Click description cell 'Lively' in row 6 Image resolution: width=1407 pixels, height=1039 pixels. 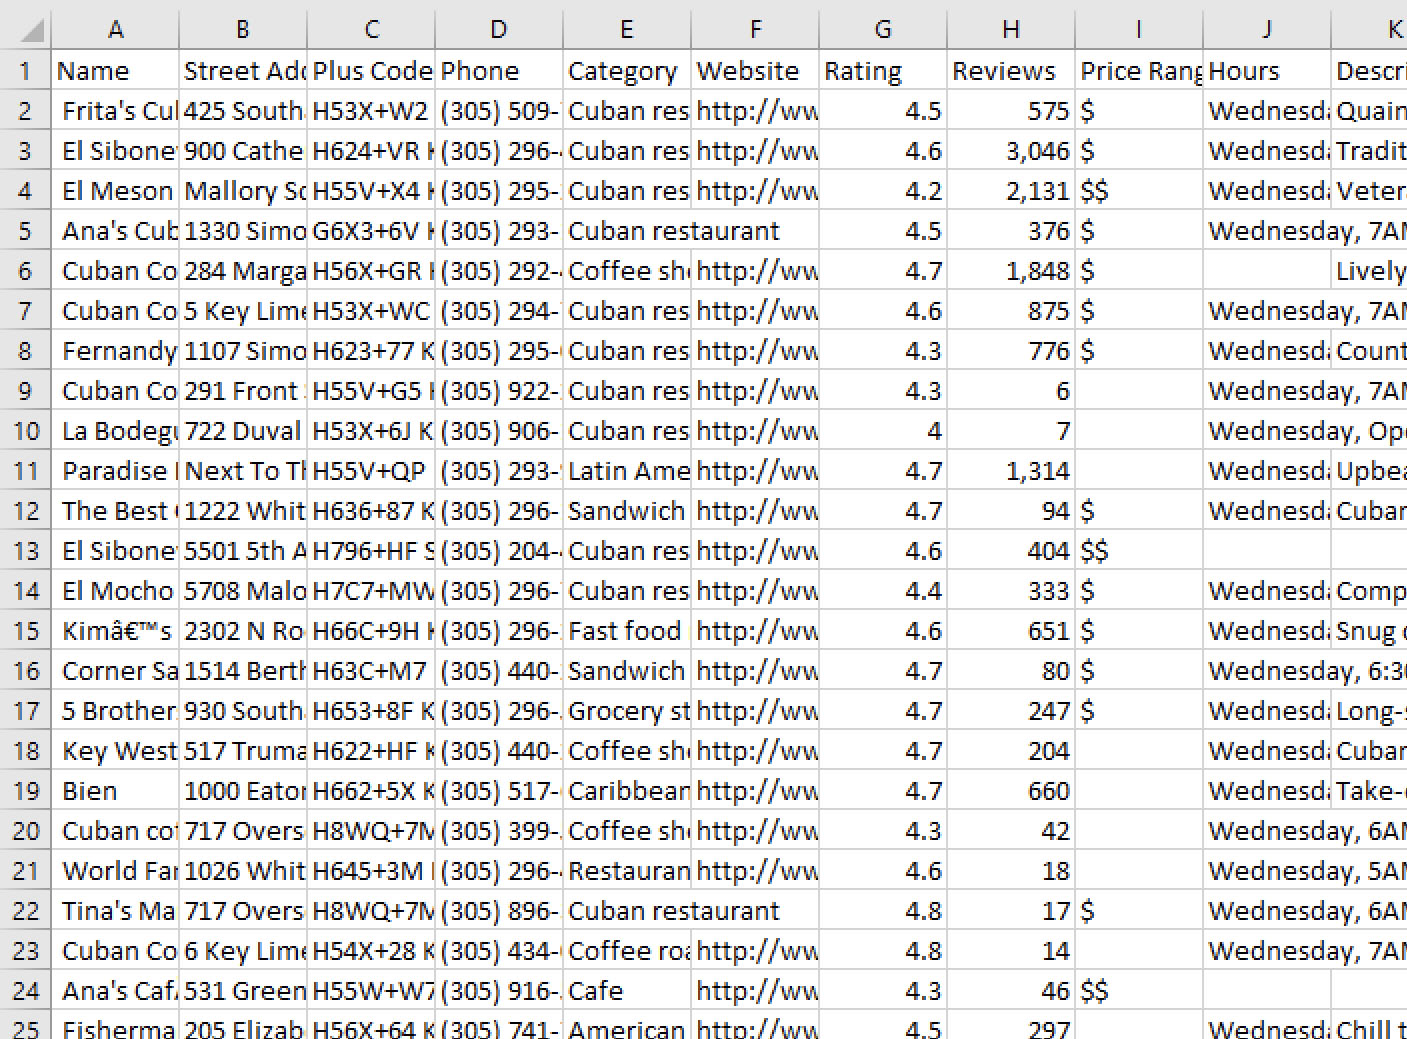click(x=1369, y=271)
